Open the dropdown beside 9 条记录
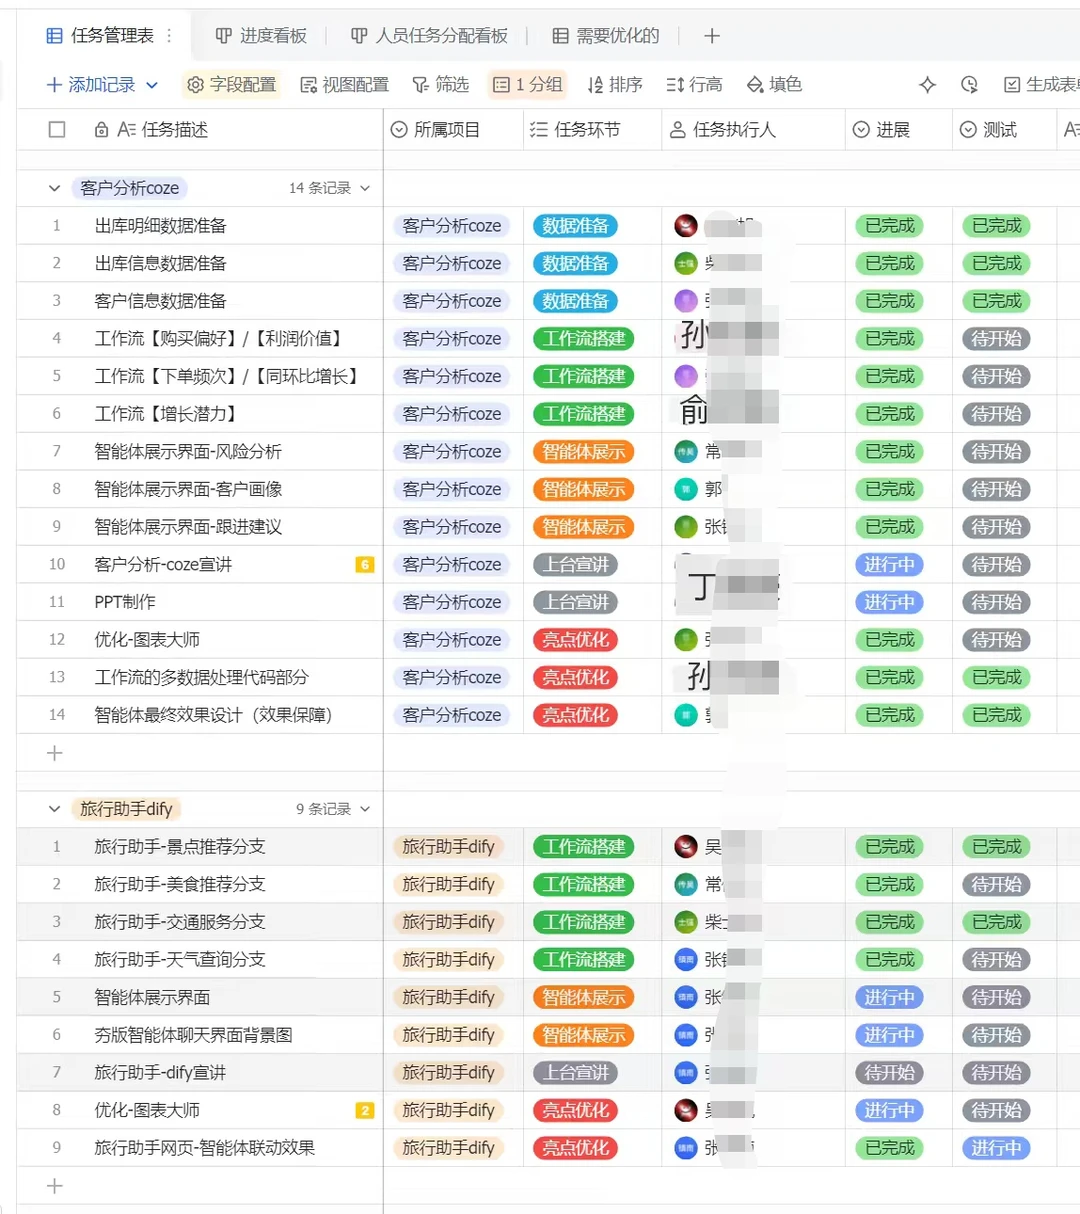 coord(365,809)
